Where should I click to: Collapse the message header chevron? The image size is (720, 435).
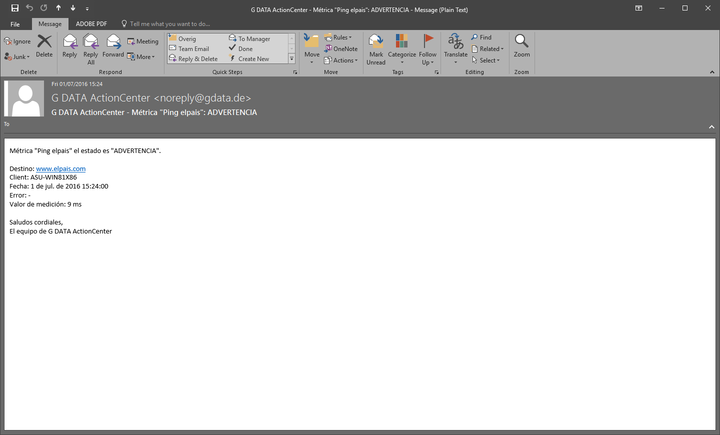click(711, 127)
